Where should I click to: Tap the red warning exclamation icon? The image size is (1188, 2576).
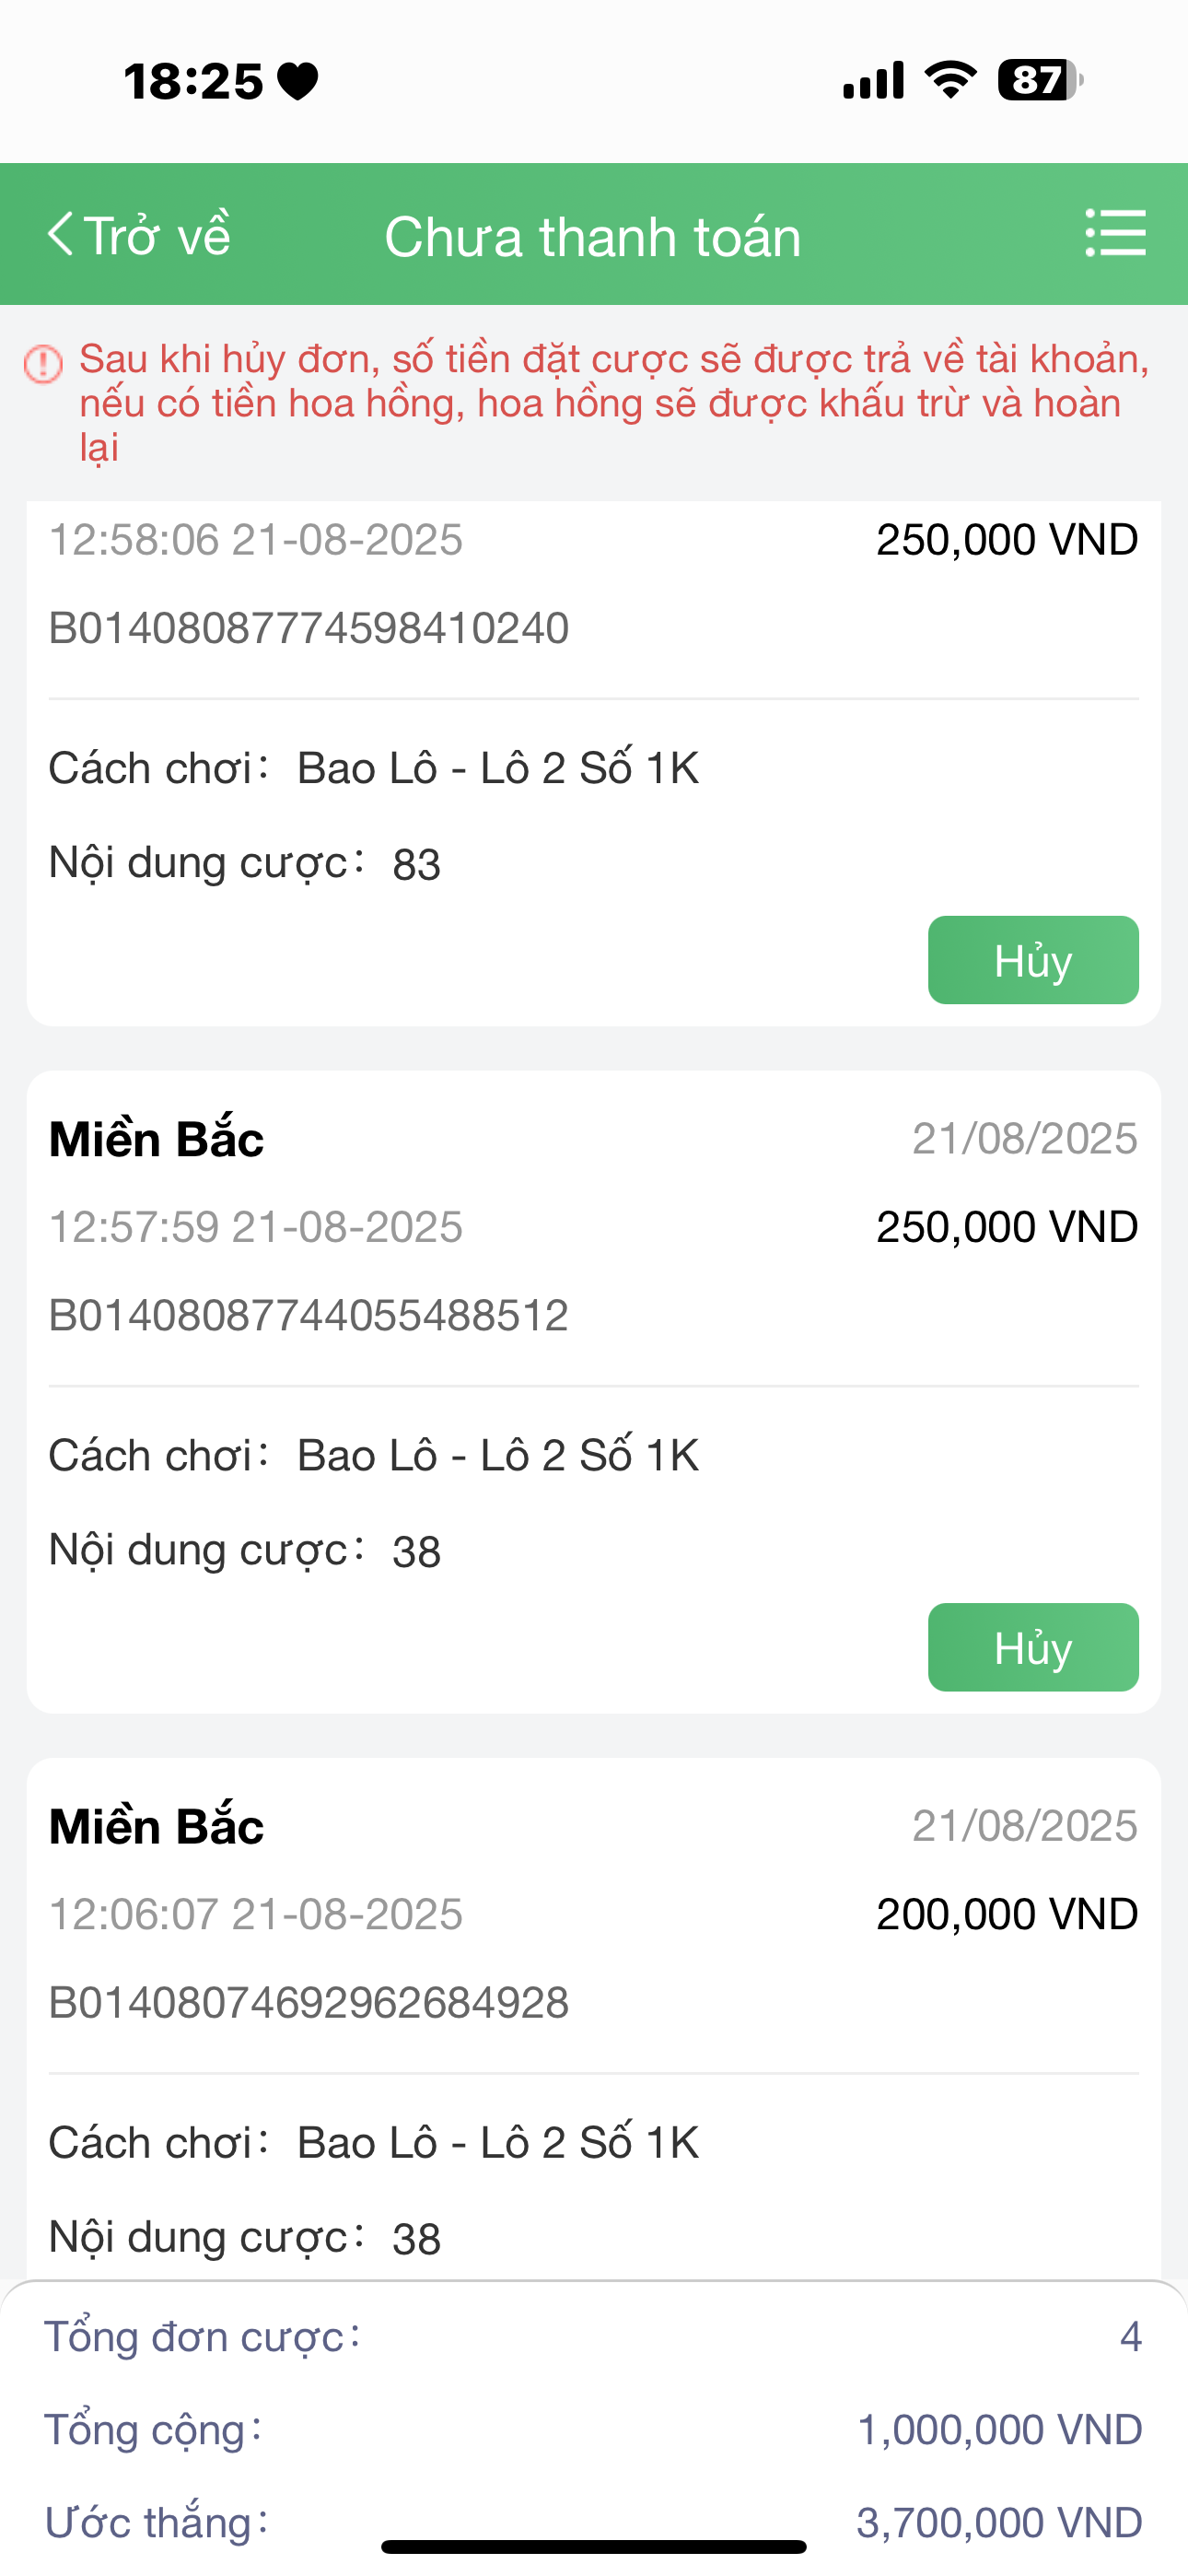click(43, 363)
